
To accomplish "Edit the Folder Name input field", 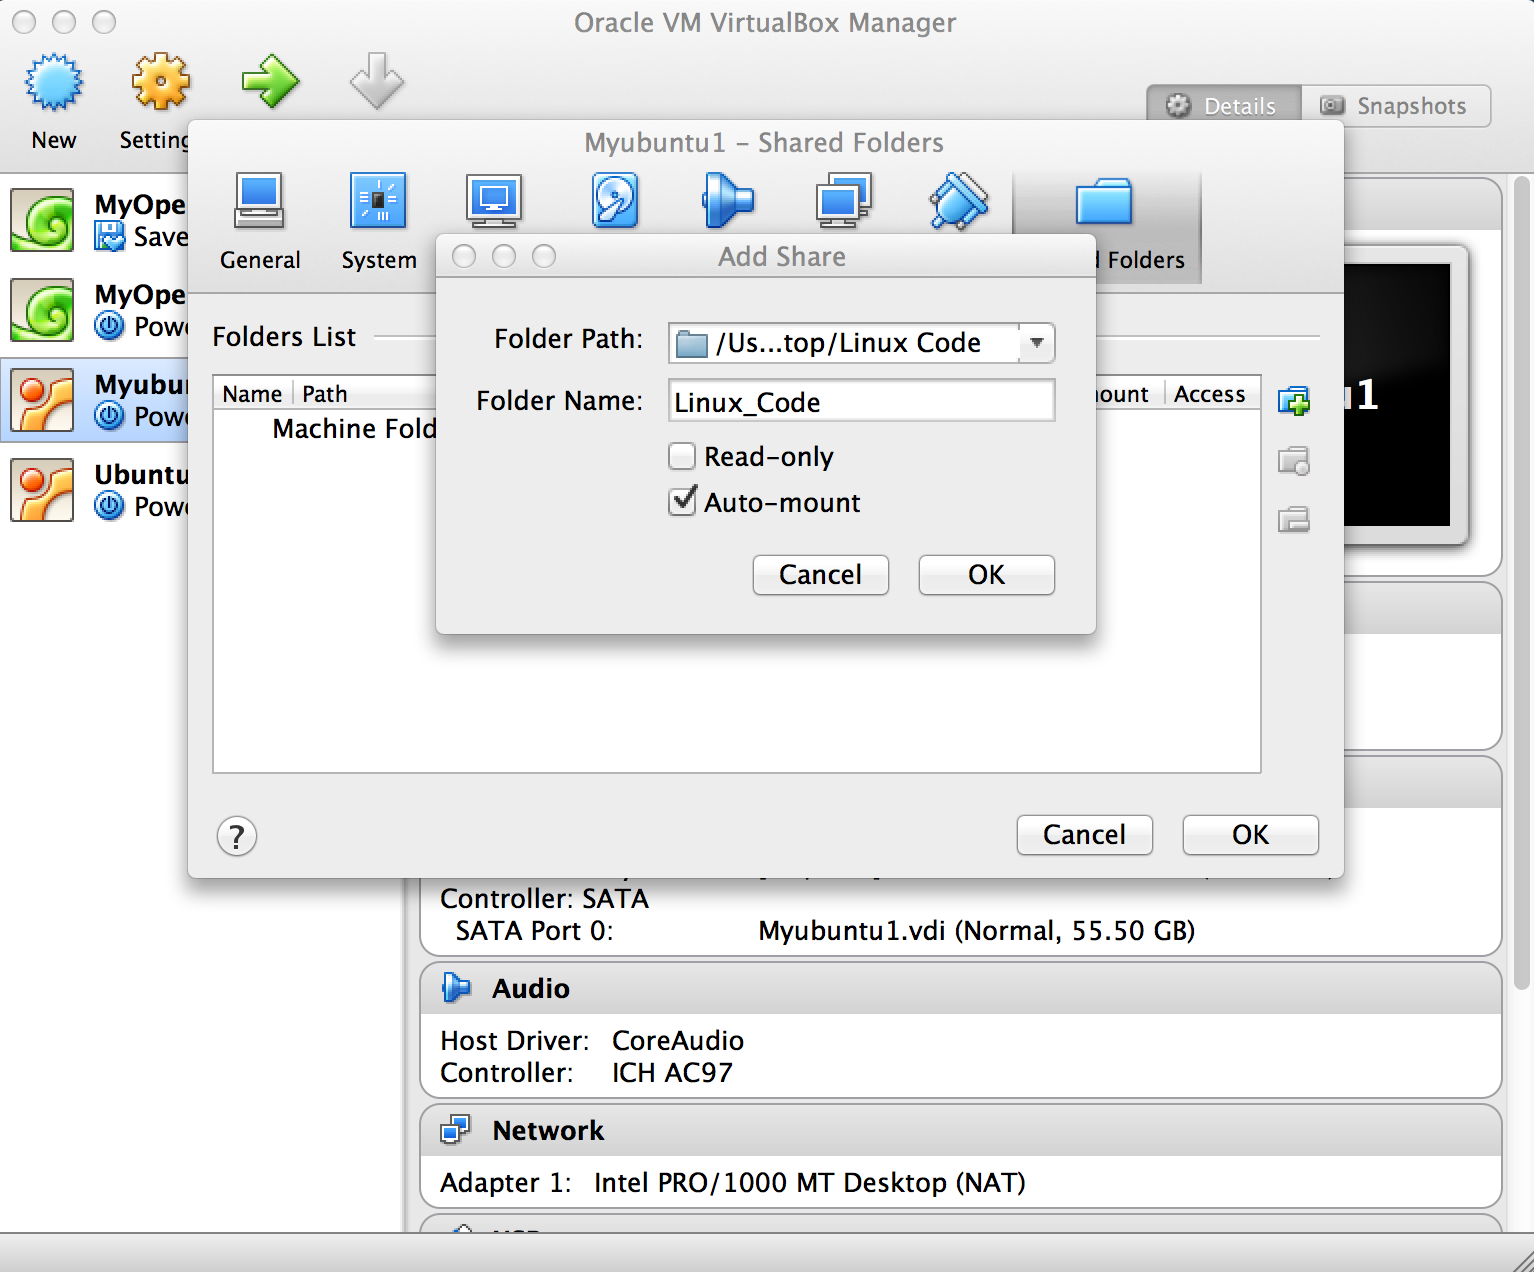I will coord(861,401).
